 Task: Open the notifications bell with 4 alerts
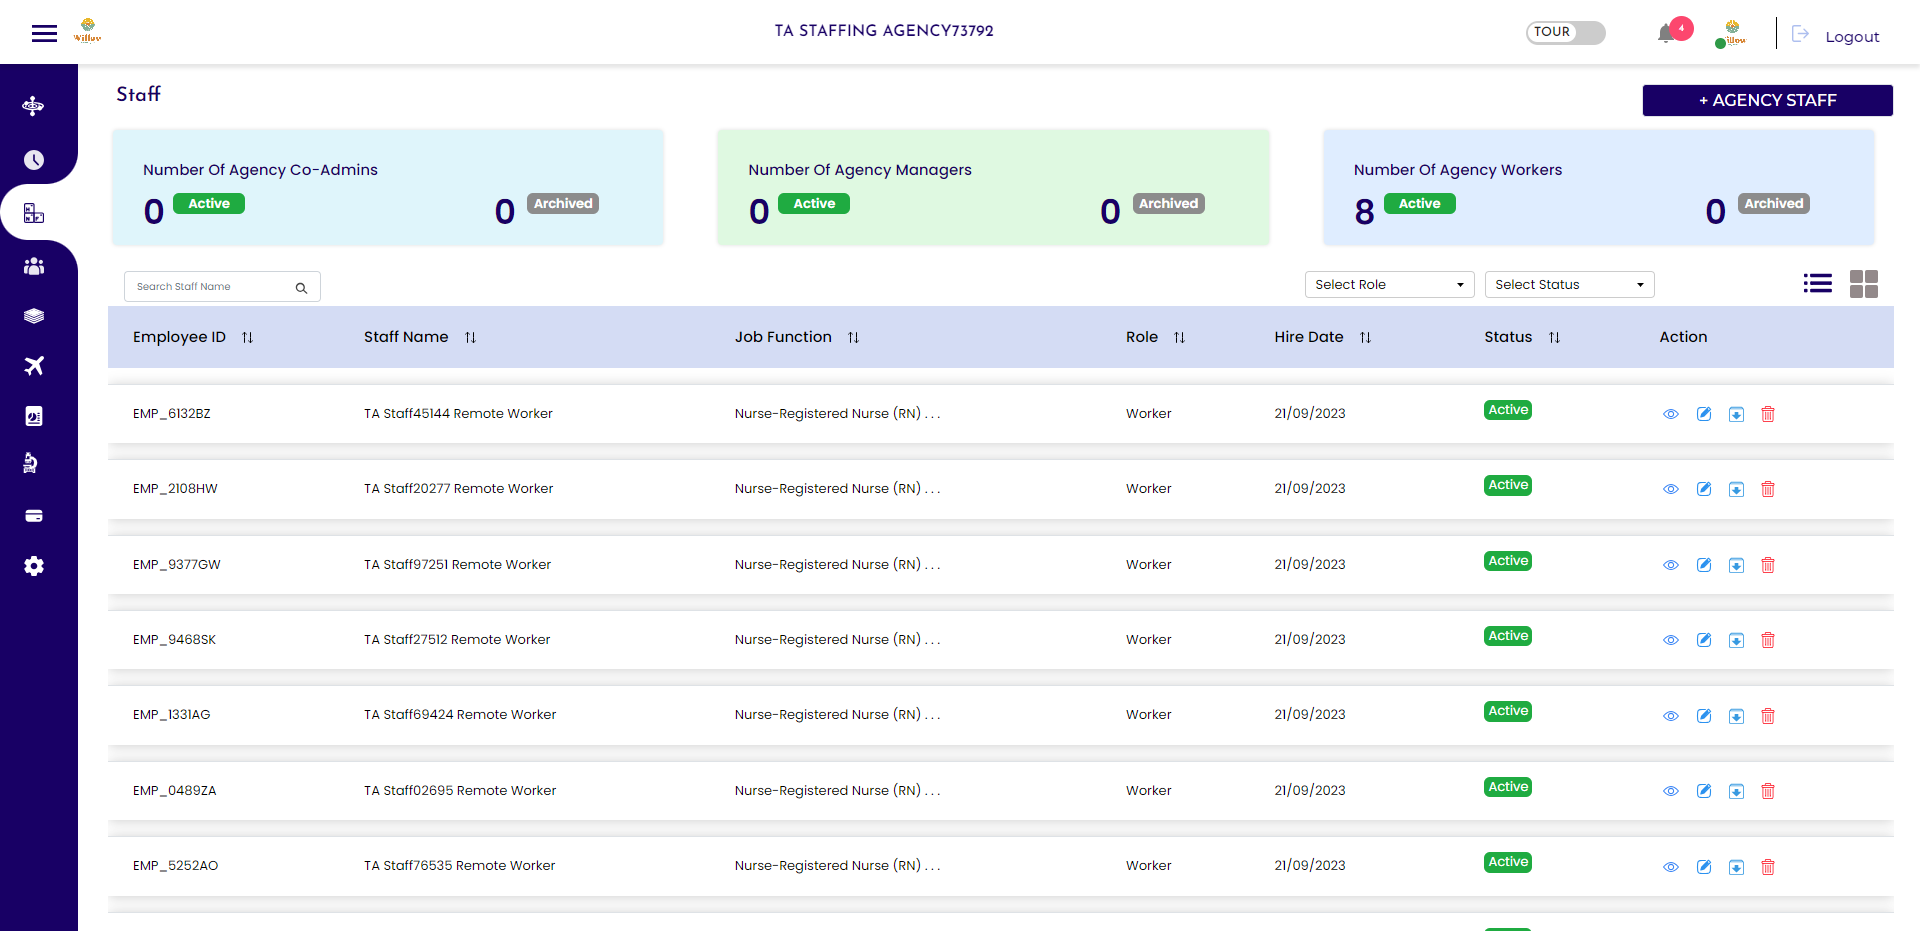[1666, 31]
